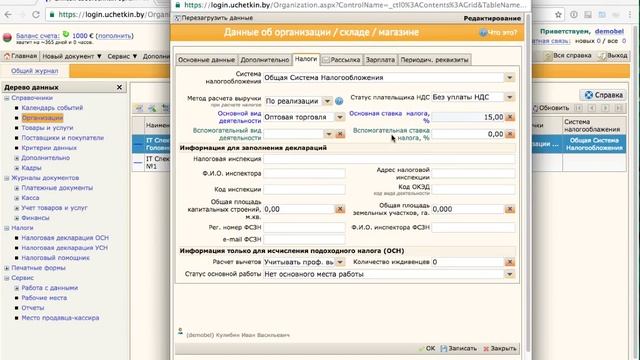Click the Основная ставка налога value field

click(x=468, y=117)
